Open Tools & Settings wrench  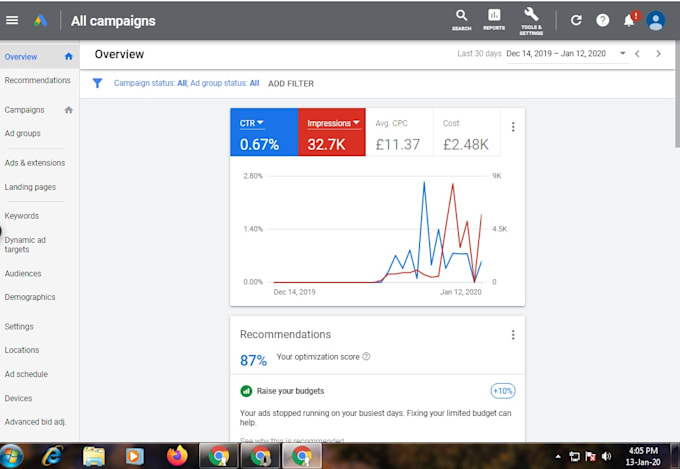point(531,21)
